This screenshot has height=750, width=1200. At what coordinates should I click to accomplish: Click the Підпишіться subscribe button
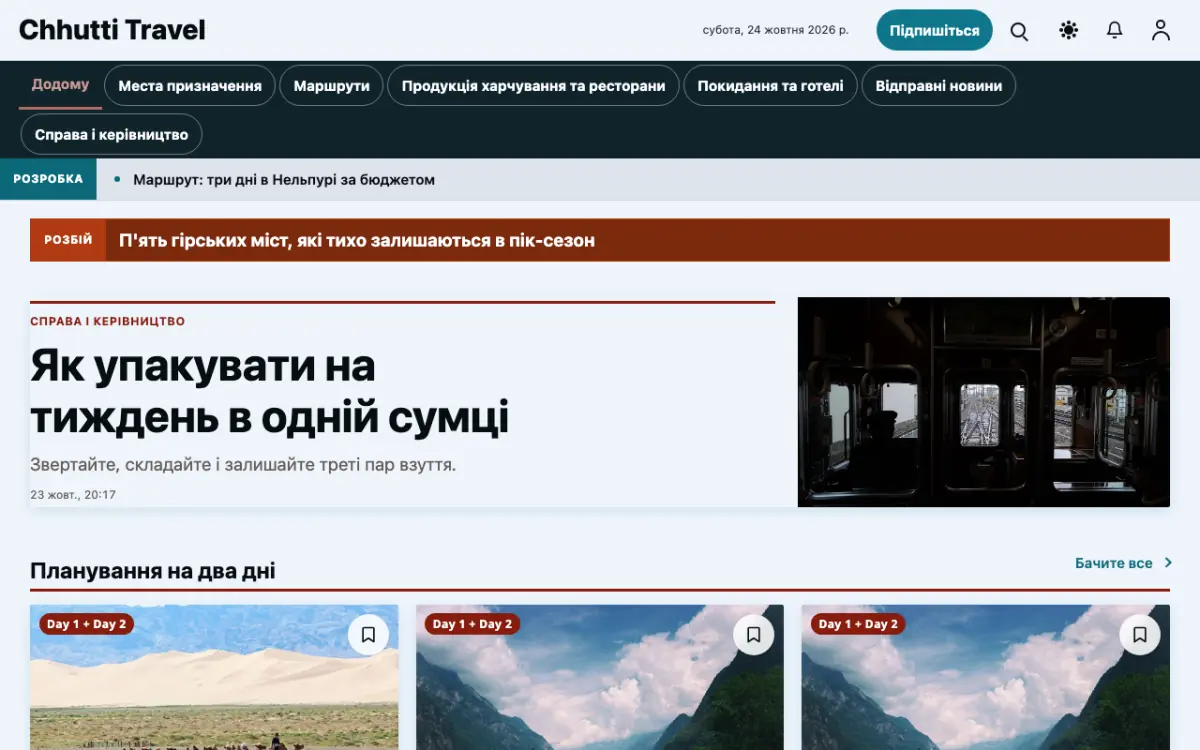934,30
